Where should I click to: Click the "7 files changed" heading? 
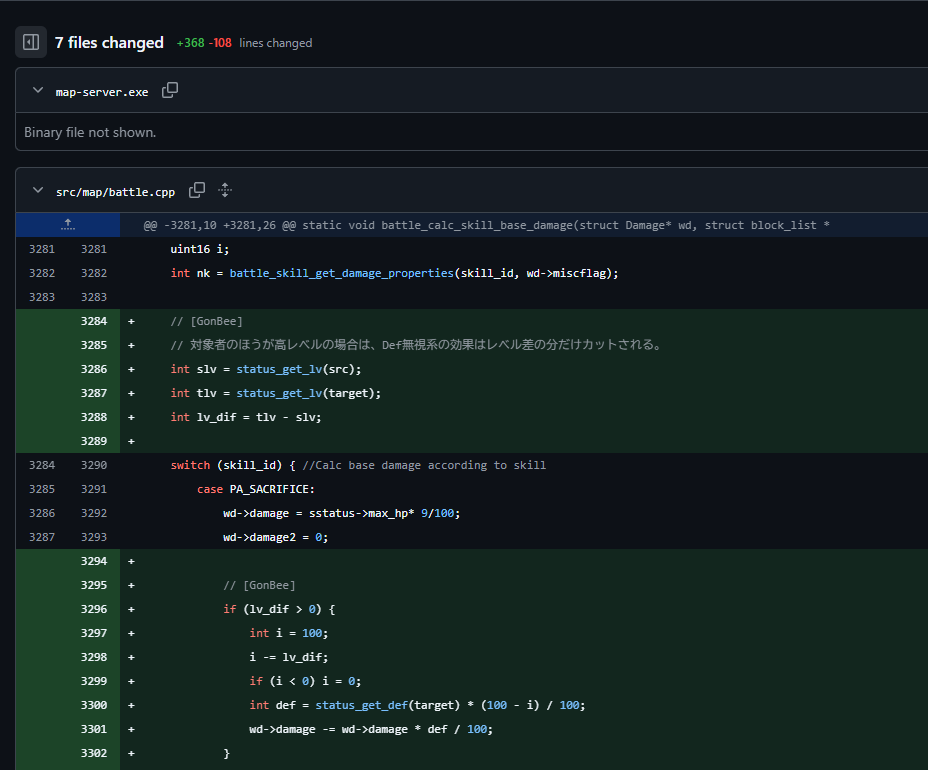(x=109, y=43)
